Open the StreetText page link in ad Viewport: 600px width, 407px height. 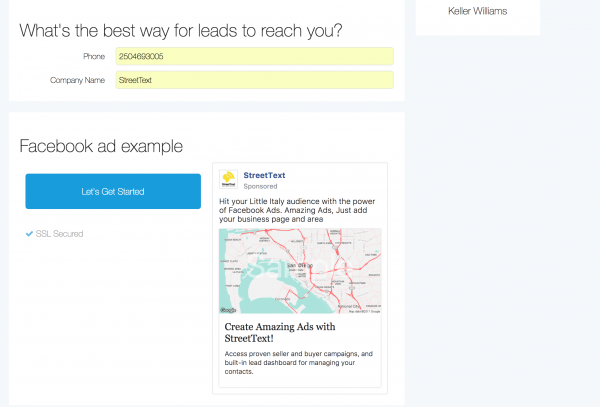pos(264,175)
